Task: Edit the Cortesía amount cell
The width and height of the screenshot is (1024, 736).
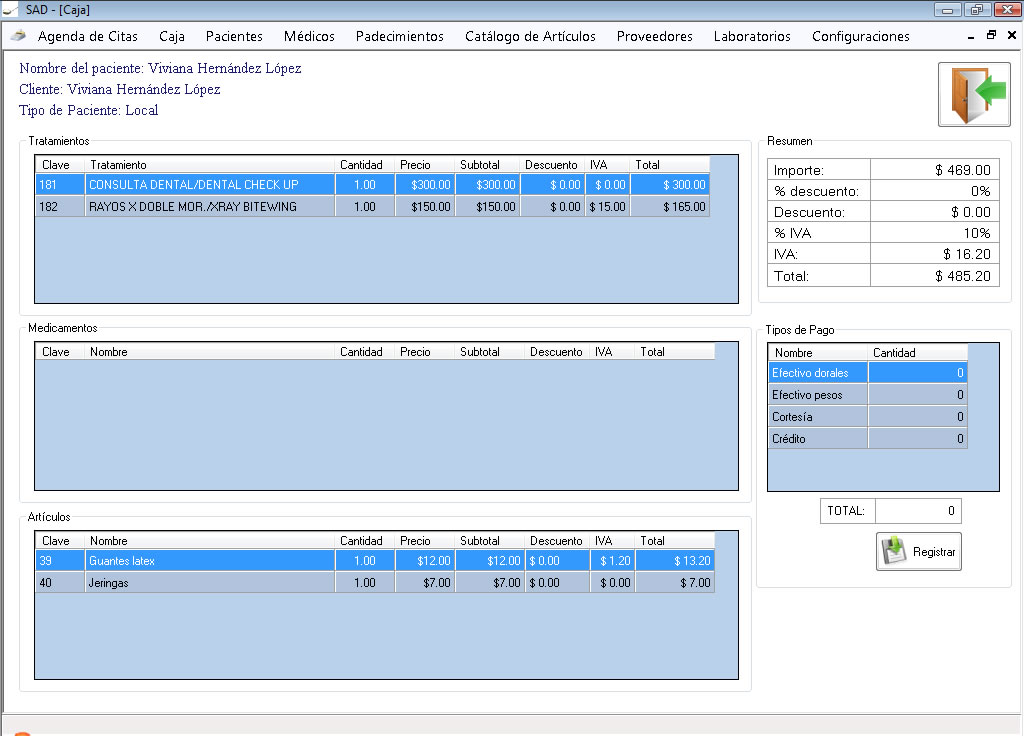Action: coord(918,417)
